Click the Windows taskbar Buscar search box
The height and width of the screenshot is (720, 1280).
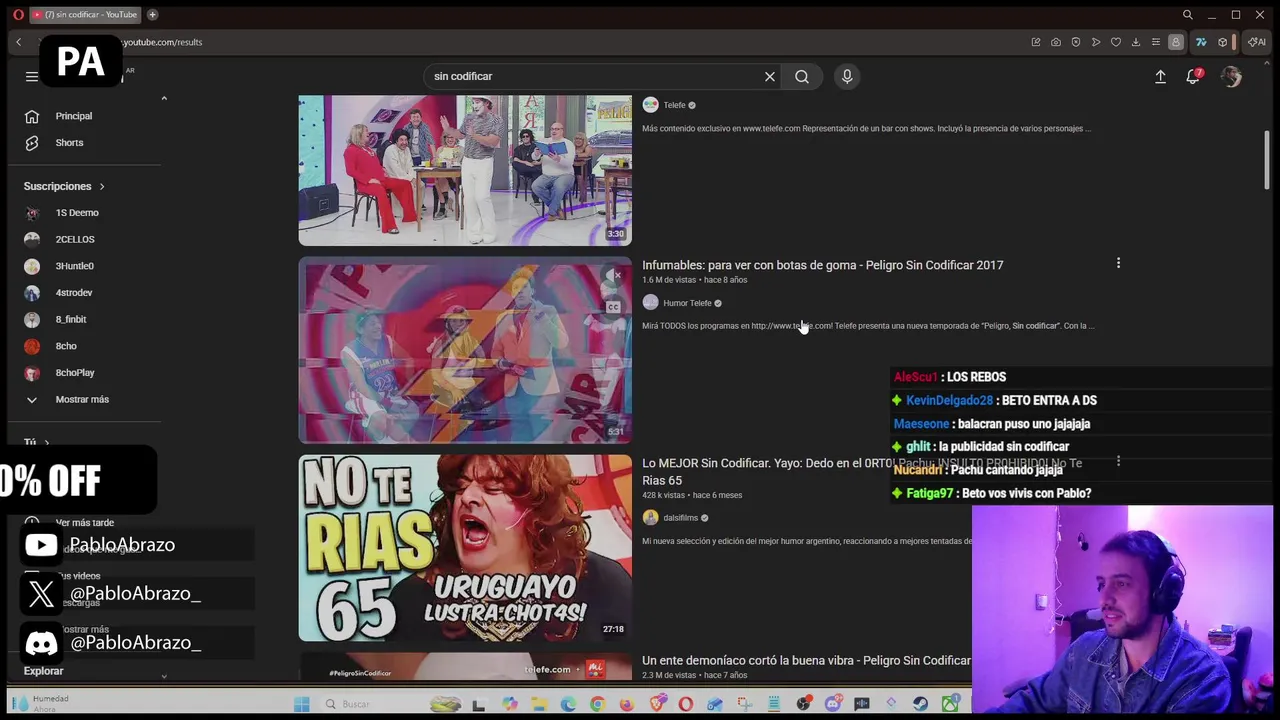(x=380, y=704)
